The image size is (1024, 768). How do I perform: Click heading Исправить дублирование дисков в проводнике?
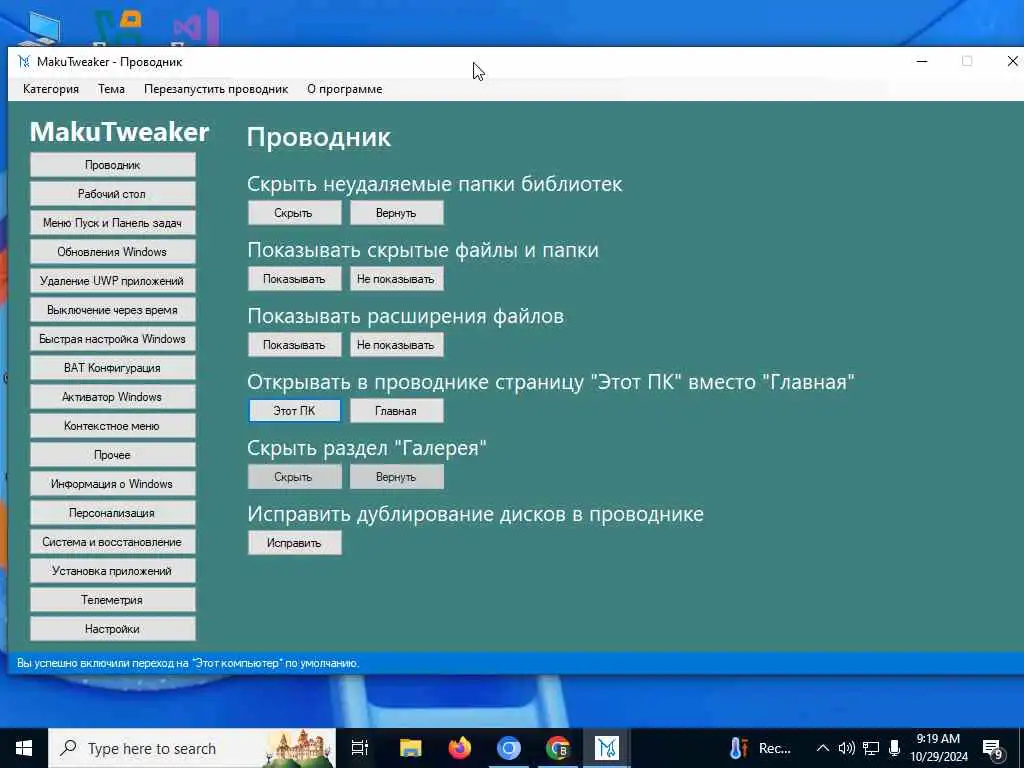pos(475,514)
